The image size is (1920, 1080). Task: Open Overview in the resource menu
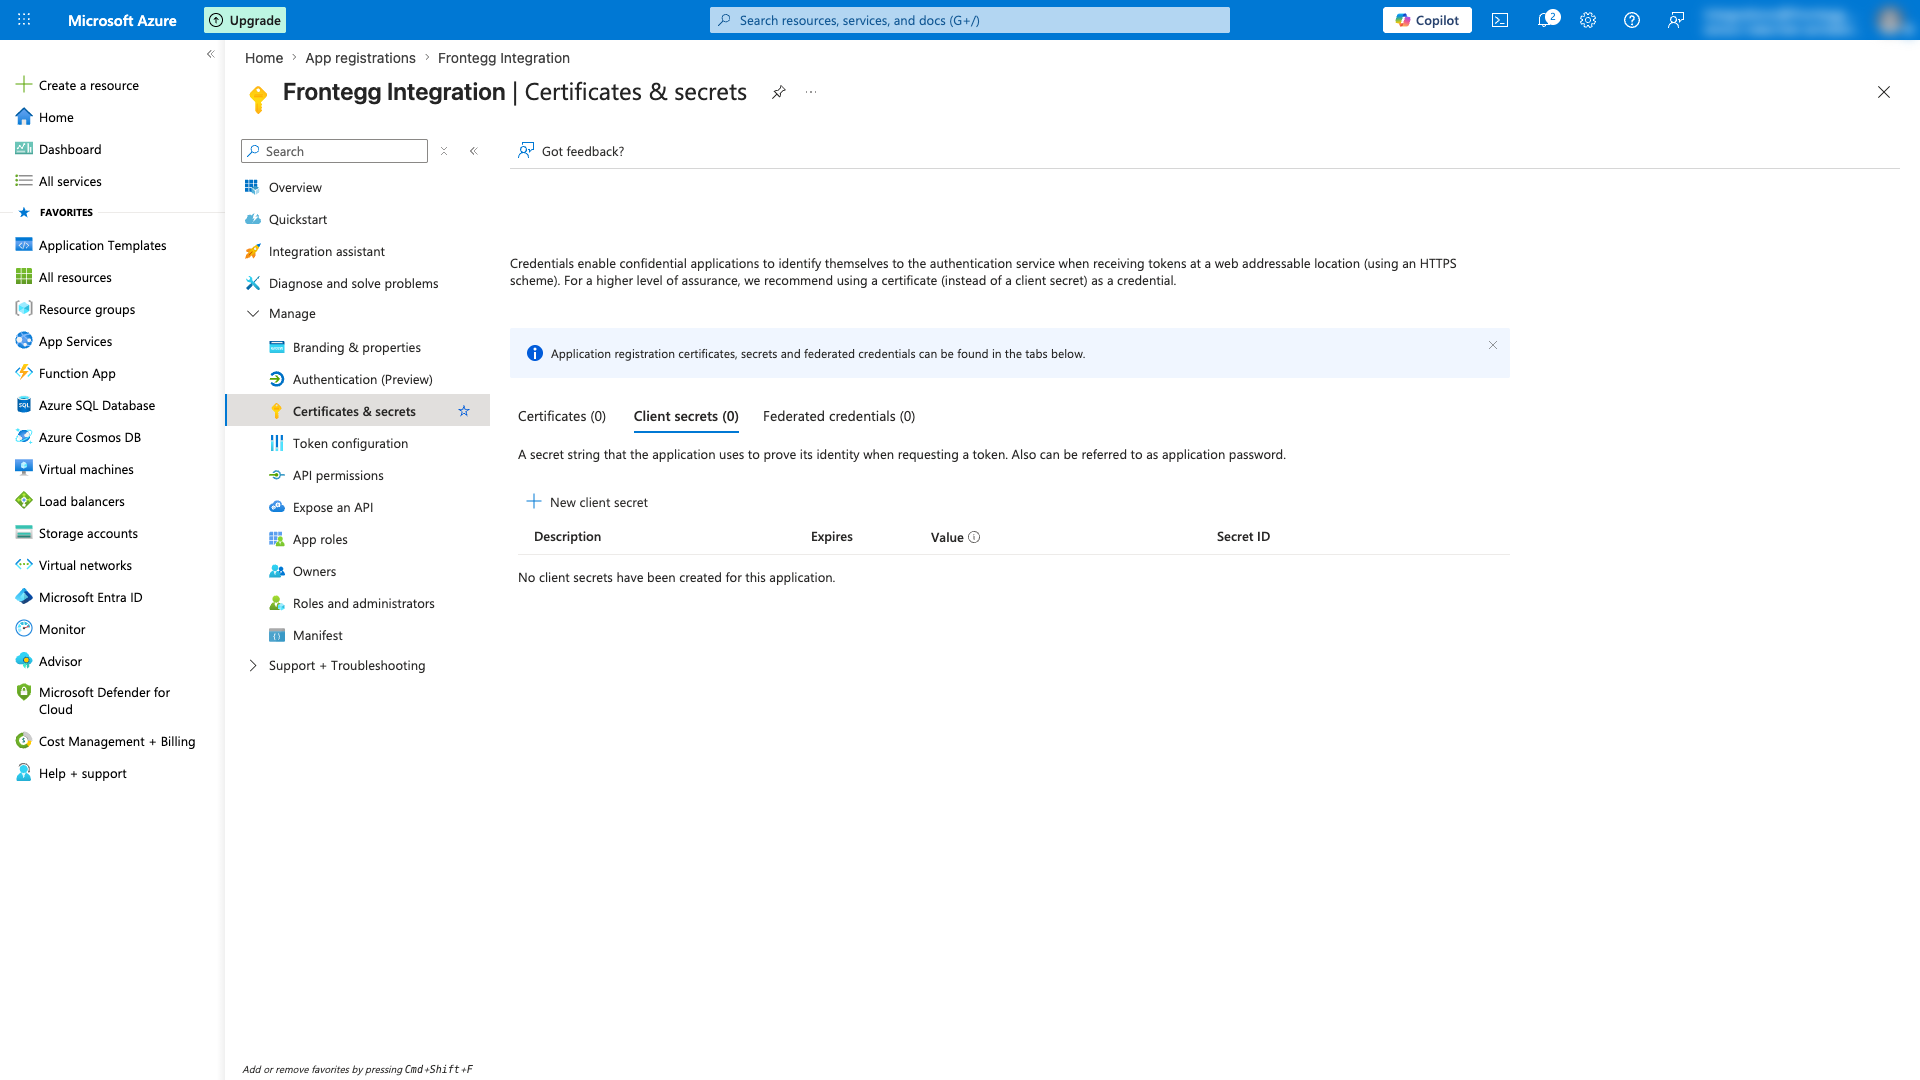coord(295,187)
